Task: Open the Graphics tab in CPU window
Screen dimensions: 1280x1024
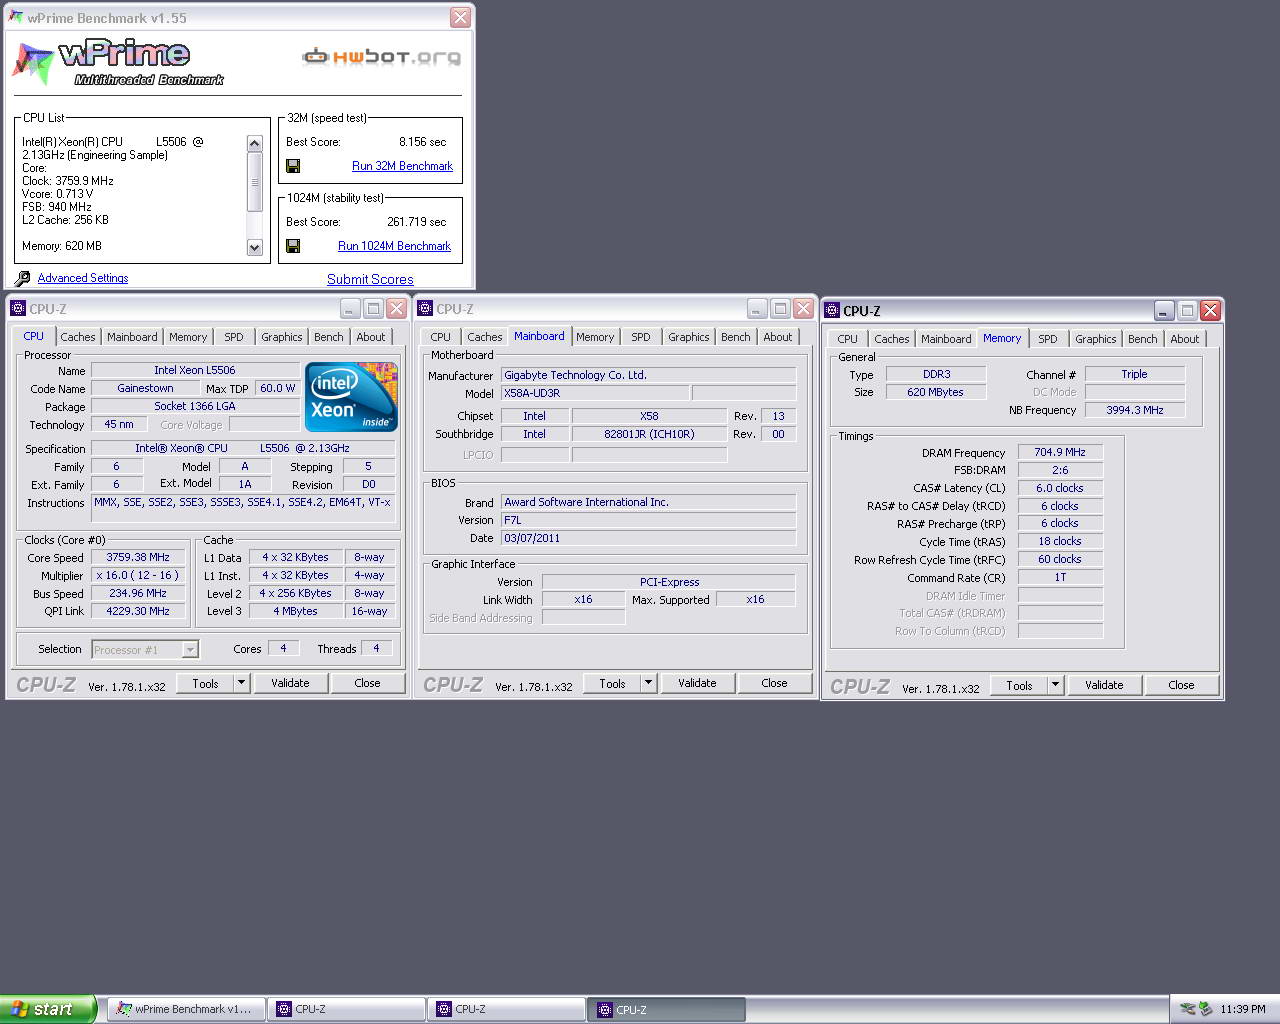Action: click(282, 337)
